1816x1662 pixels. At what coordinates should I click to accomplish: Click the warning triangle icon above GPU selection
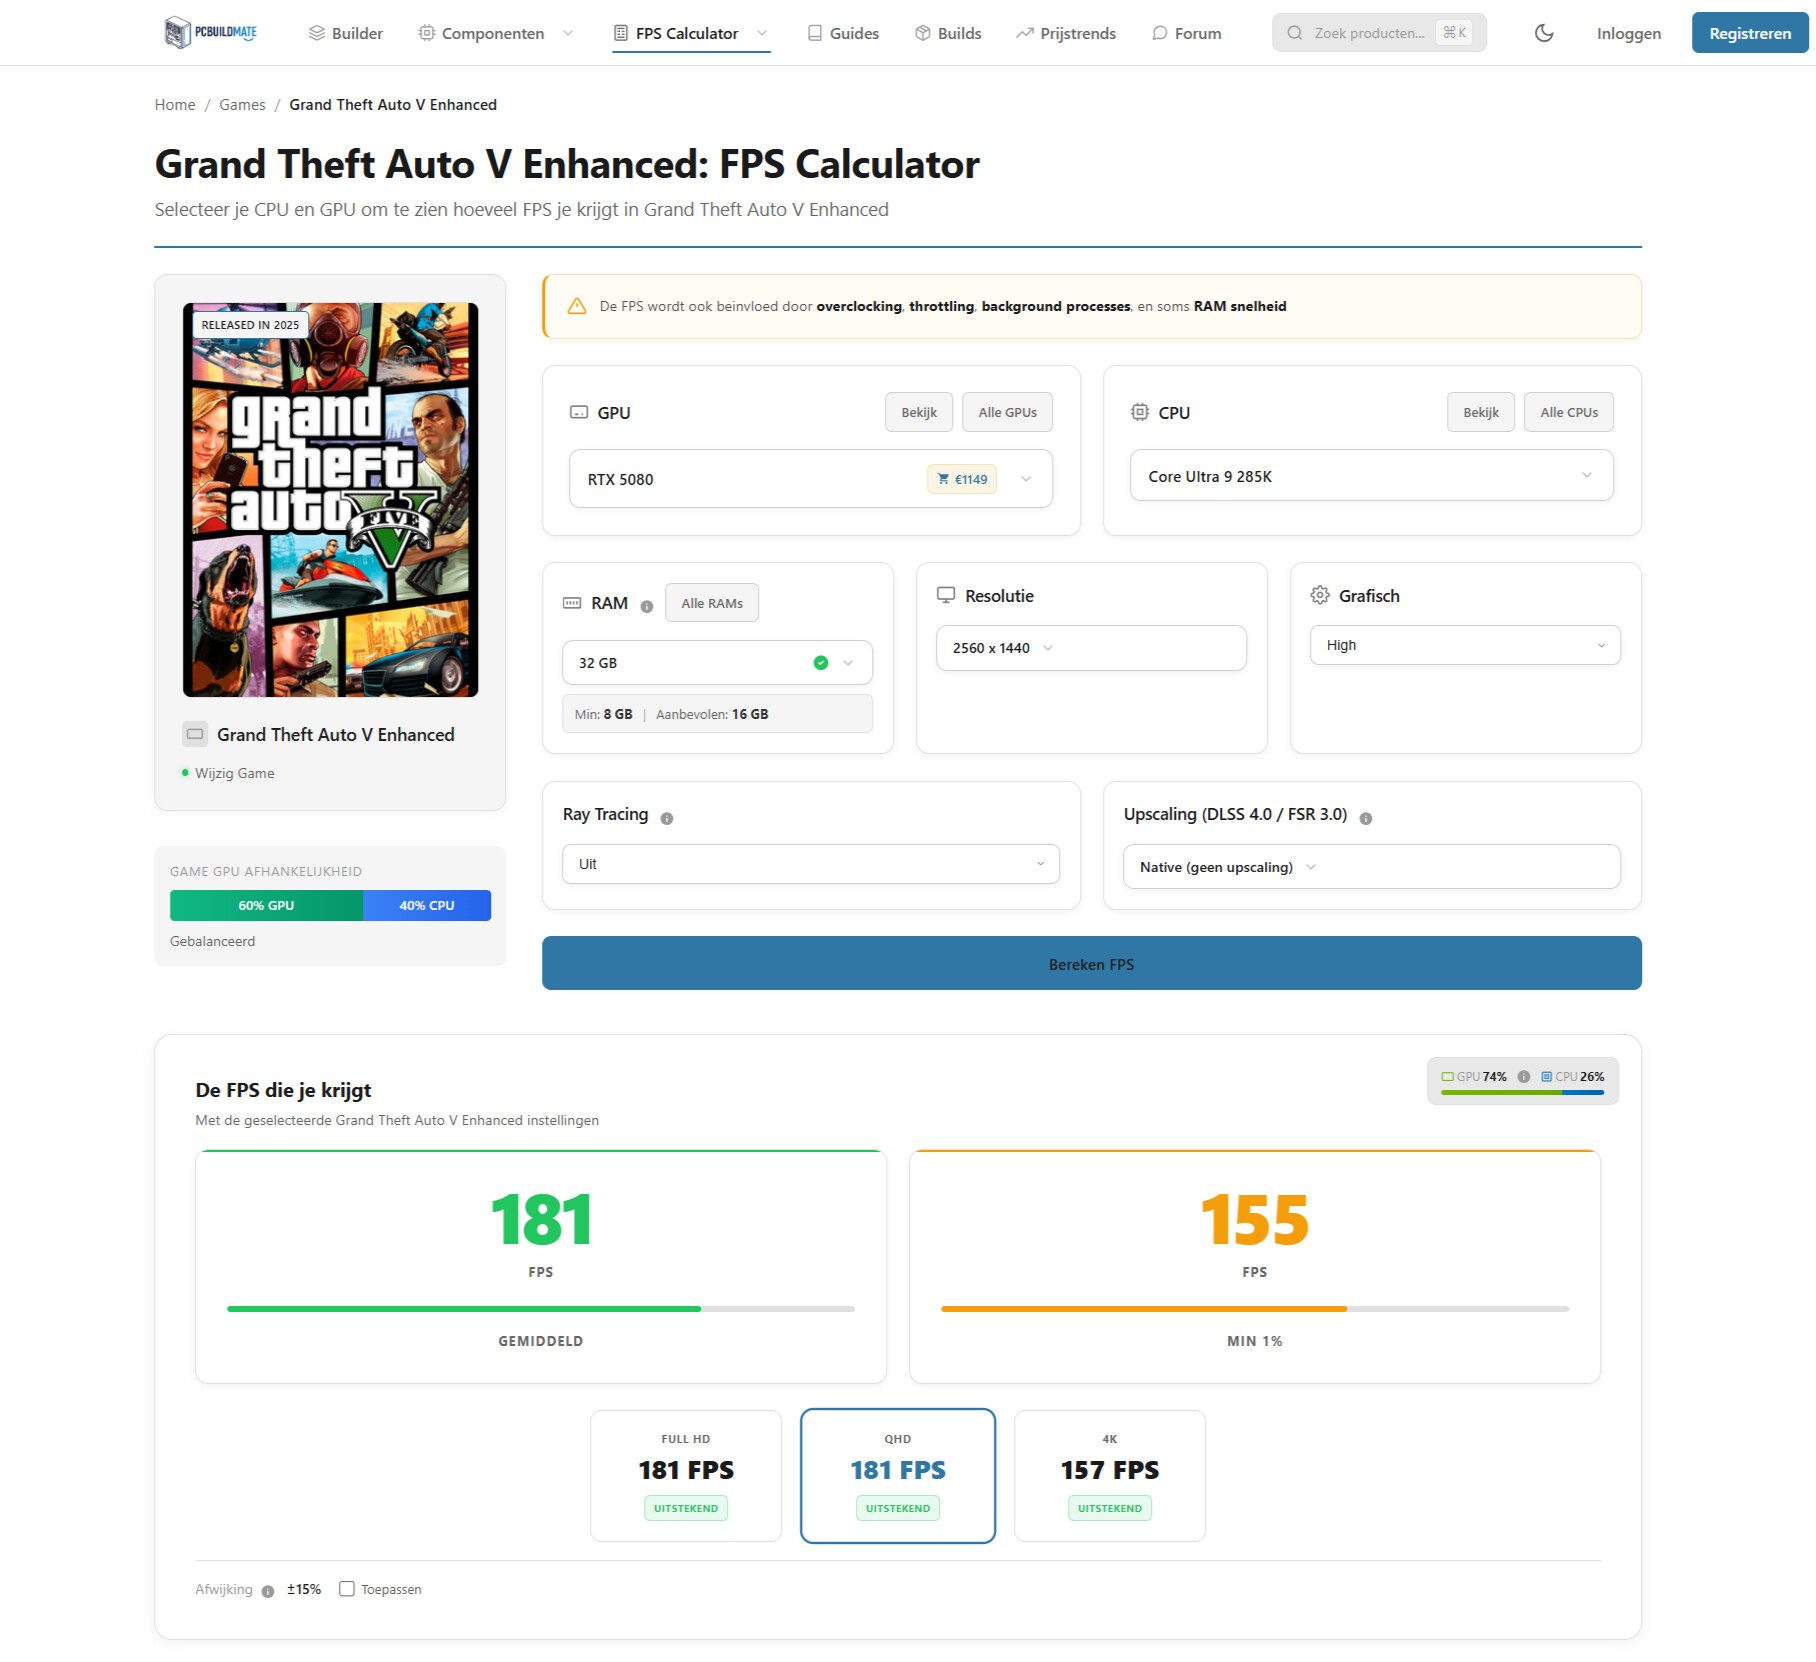coord(578,307)
